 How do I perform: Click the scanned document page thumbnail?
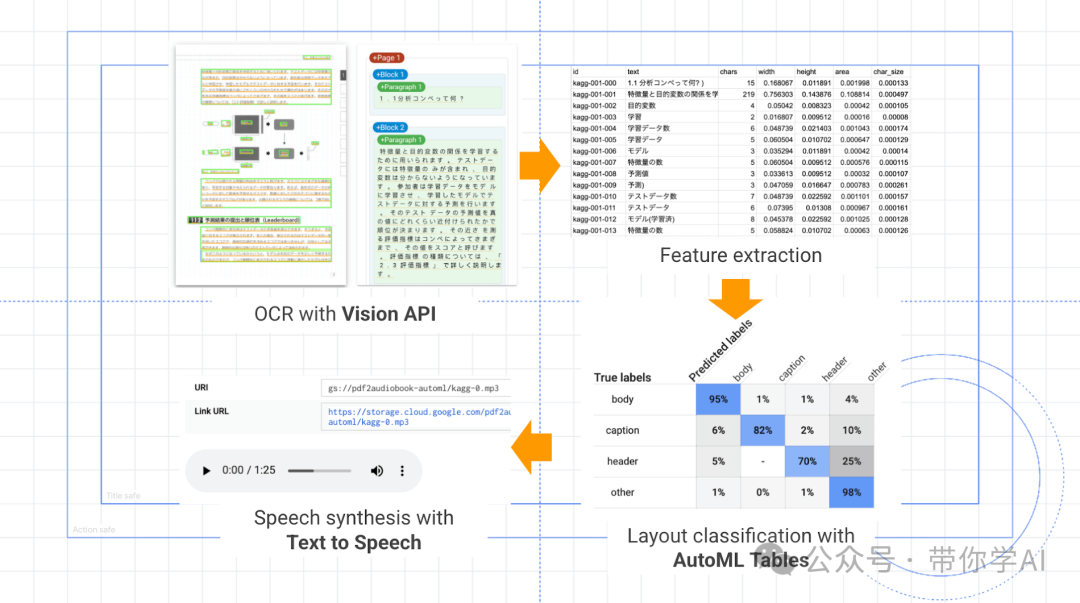point(261,165)
